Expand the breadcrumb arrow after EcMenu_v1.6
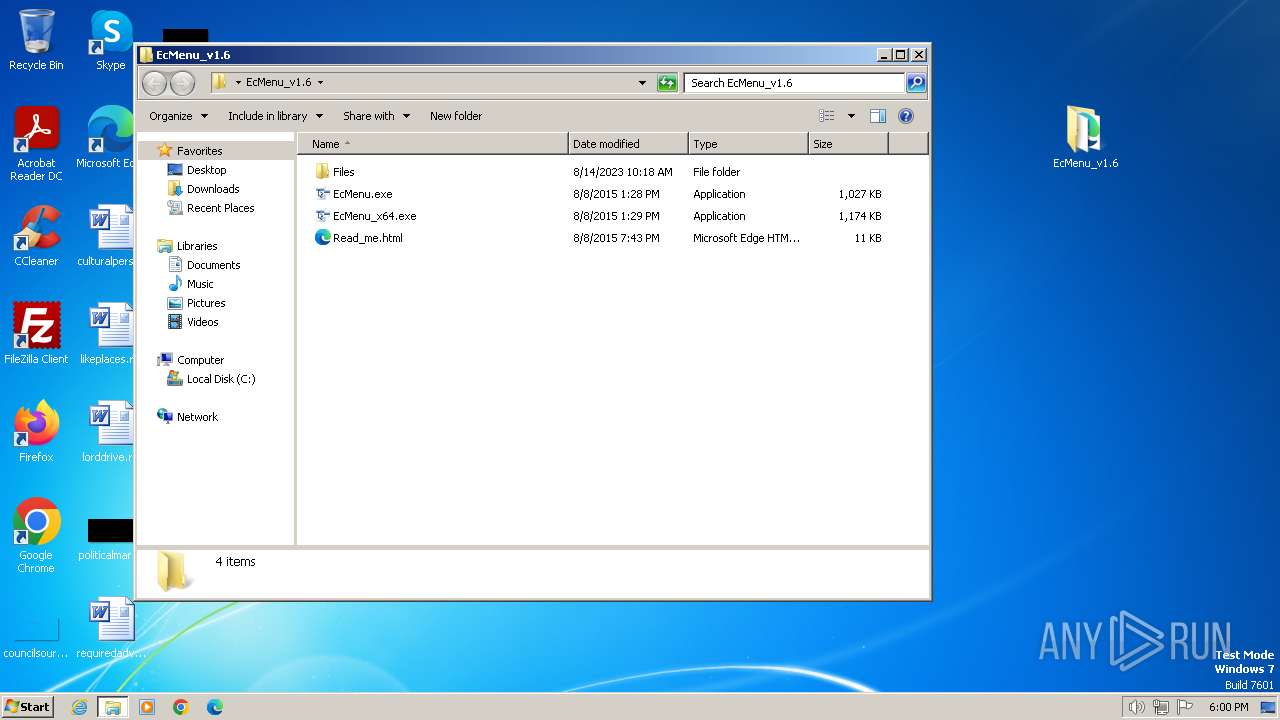1280x720 pixels. click(x=320, y=83)
